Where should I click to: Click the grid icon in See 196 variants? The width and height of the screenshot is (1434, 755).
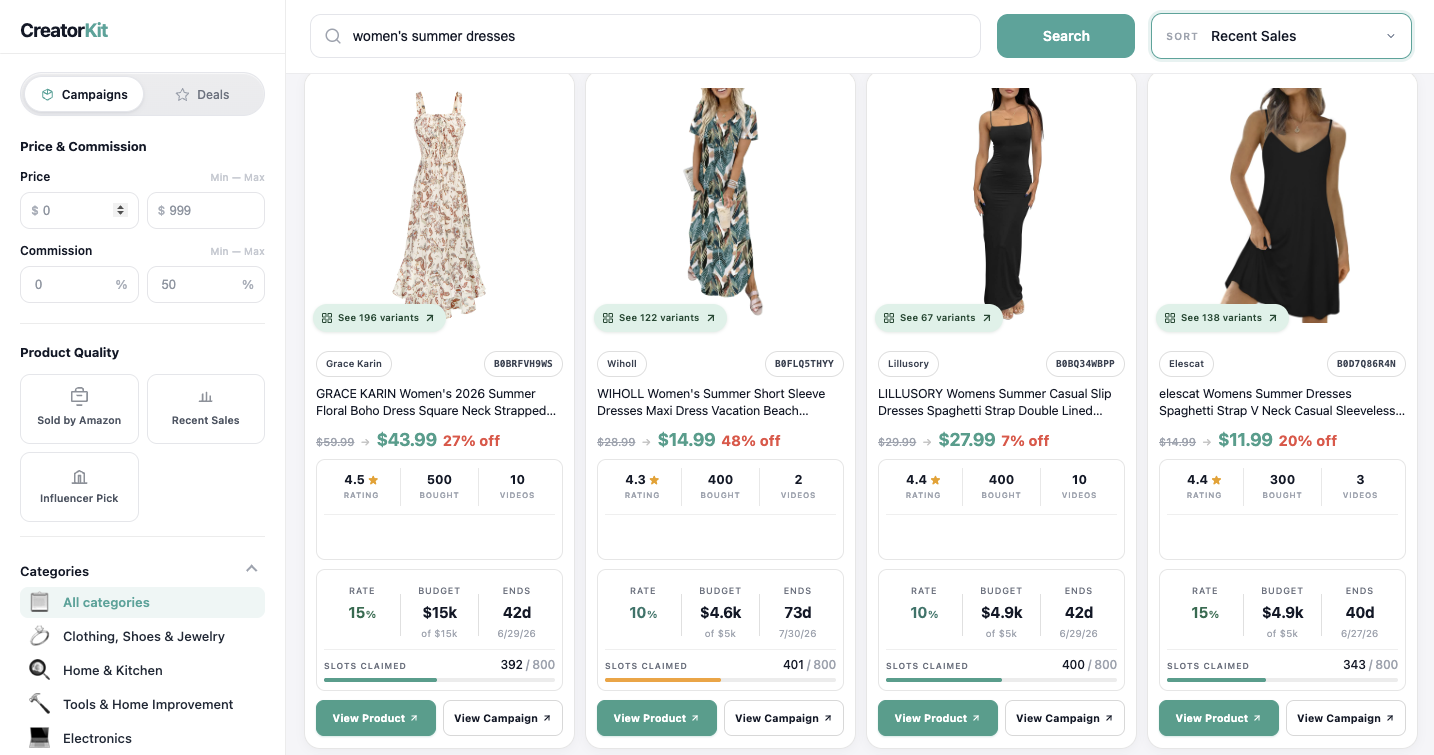click(327, 318)
